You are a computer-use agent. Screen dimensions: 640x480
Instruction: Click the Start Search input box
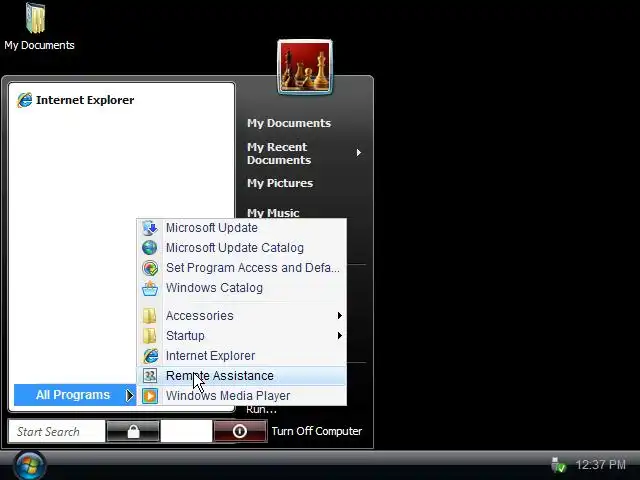(57, 431)
